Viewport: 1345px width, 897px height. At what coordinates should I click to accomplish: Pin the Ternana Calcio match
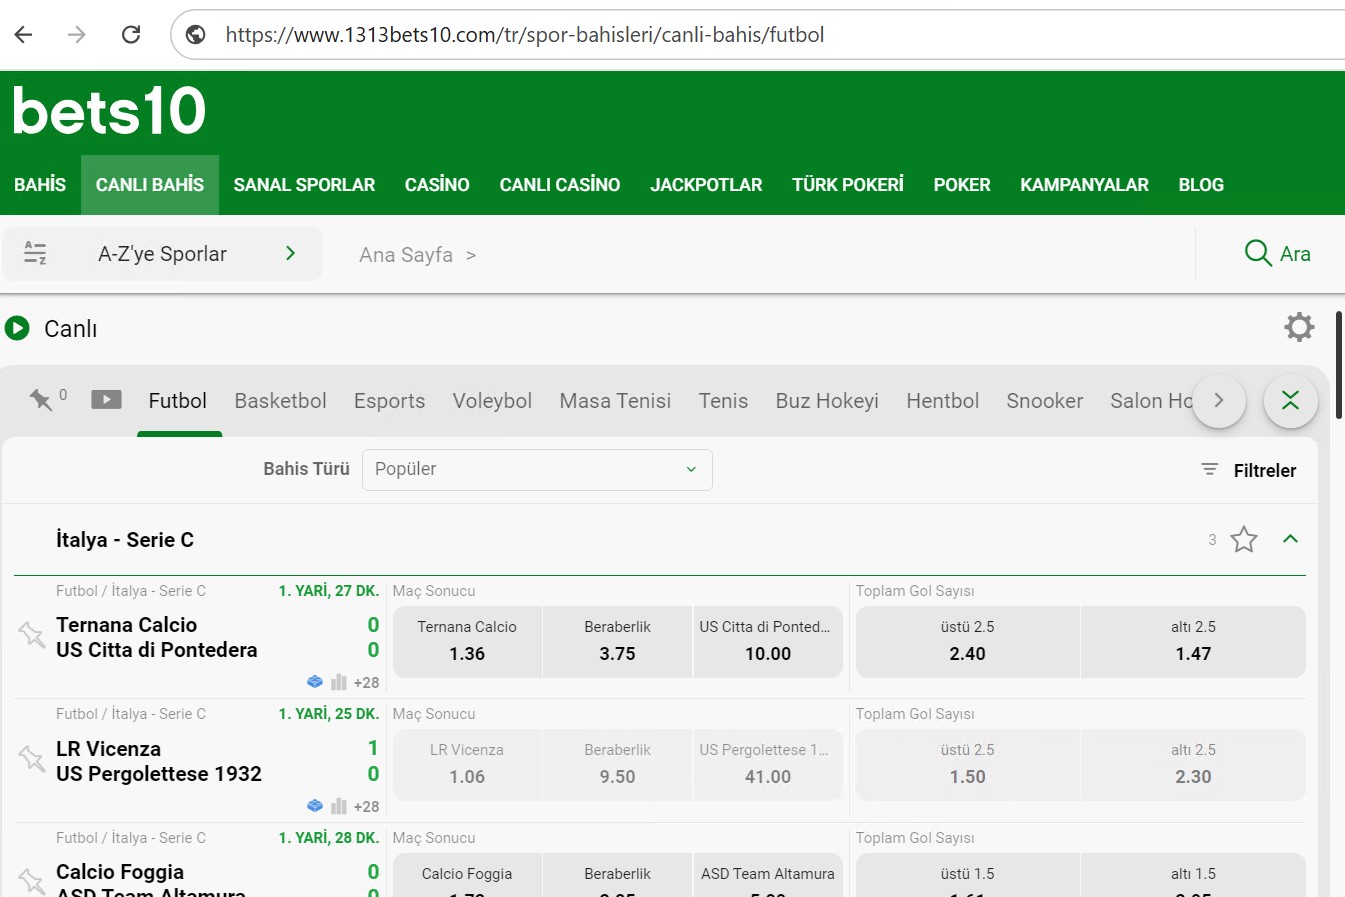click(31, 634)
